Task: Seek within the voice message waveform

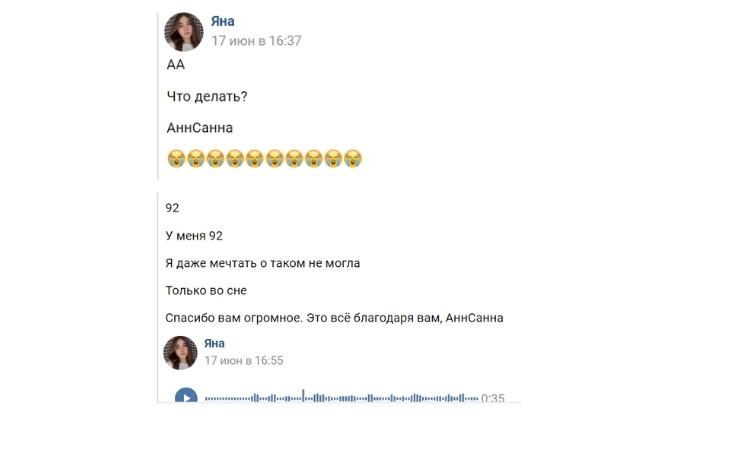Action: [342, 398]
